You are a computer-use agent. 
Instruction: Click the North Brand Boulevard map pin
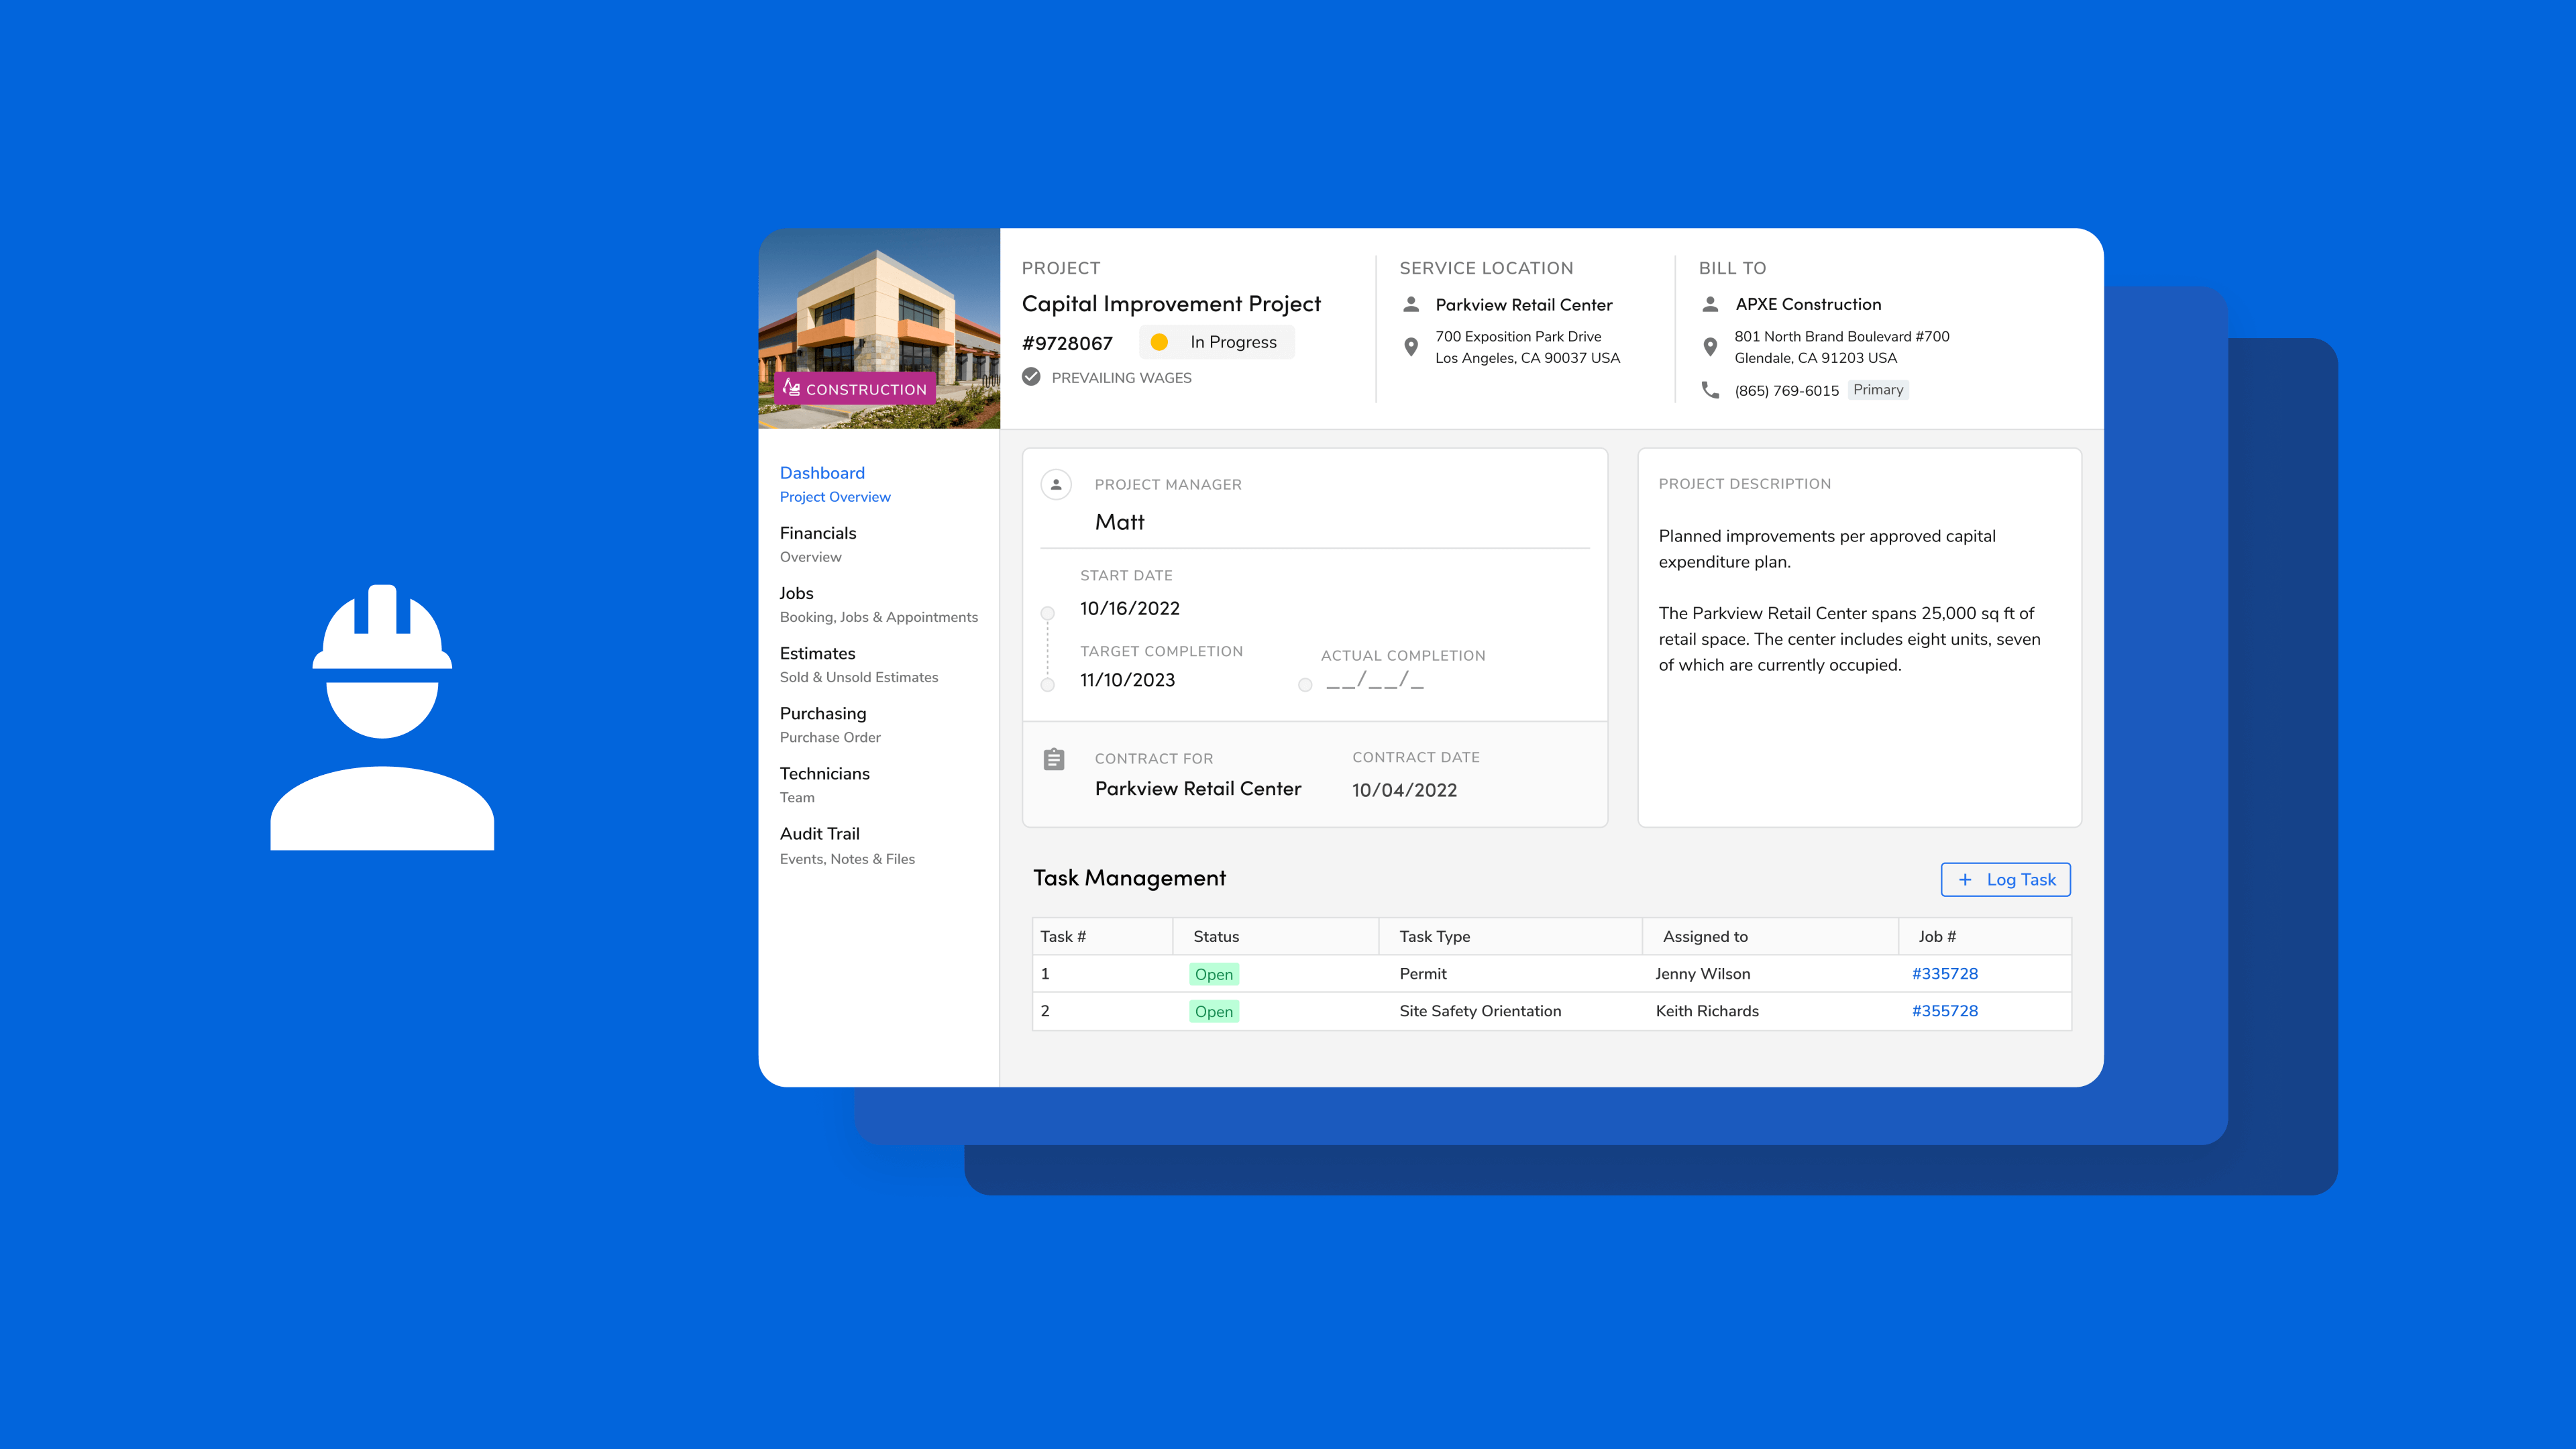coord(1710,347)
